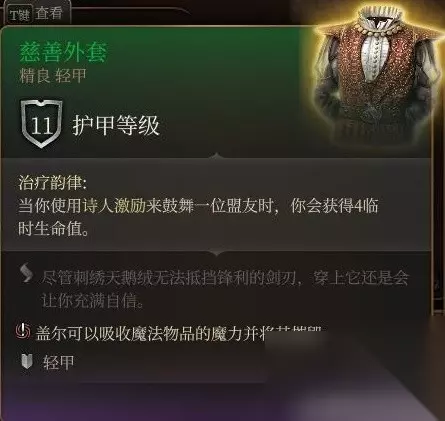This screenshot has height=421, width=445.
Task: Click the 护甲等级 label text
Action: tap(116, 126)
